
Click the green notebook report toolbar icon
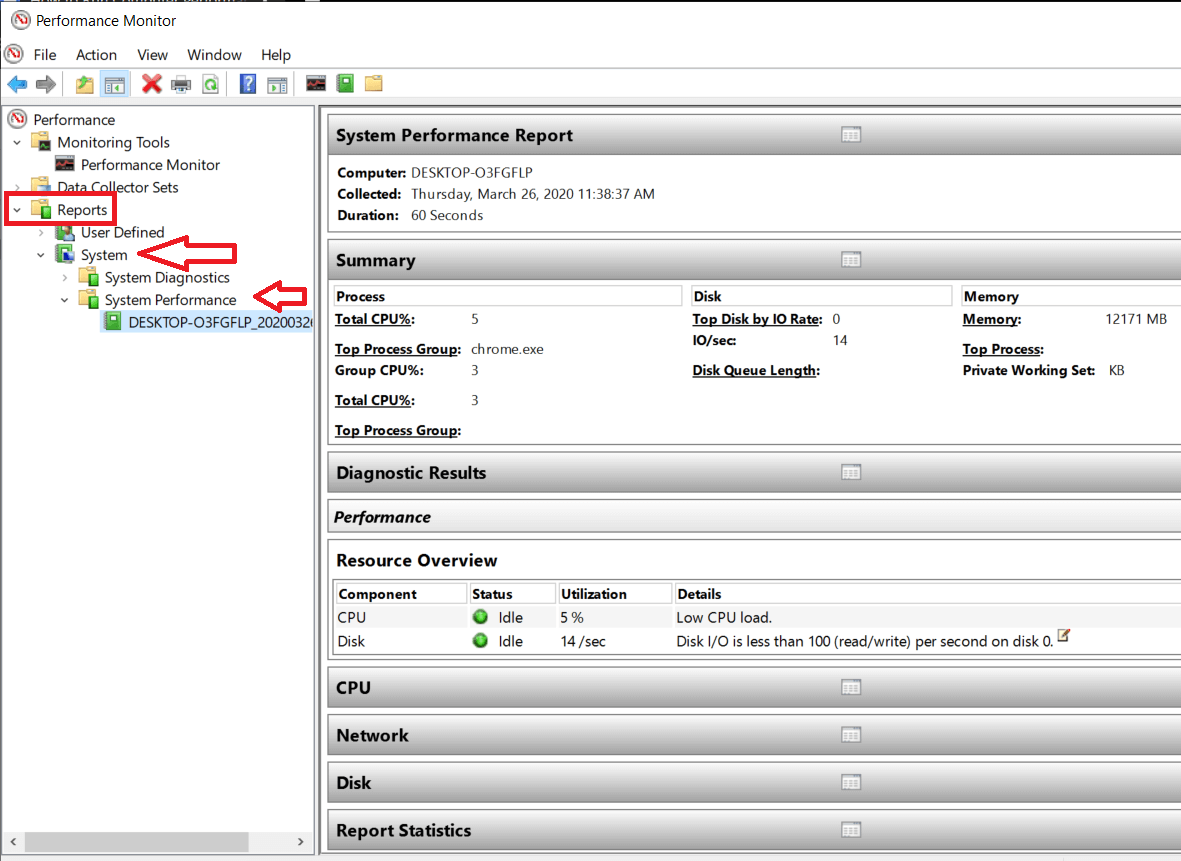345,84
